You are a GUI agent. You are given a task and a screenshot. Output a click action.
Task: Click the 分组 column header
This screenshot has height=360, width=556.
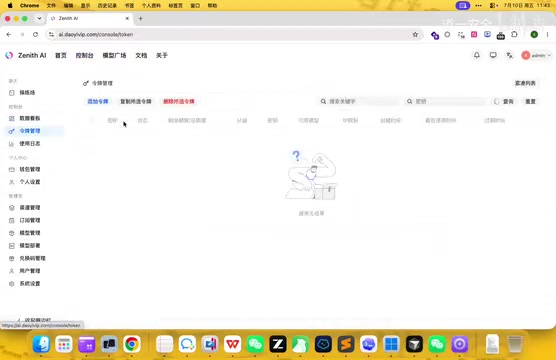coord(242,121)
